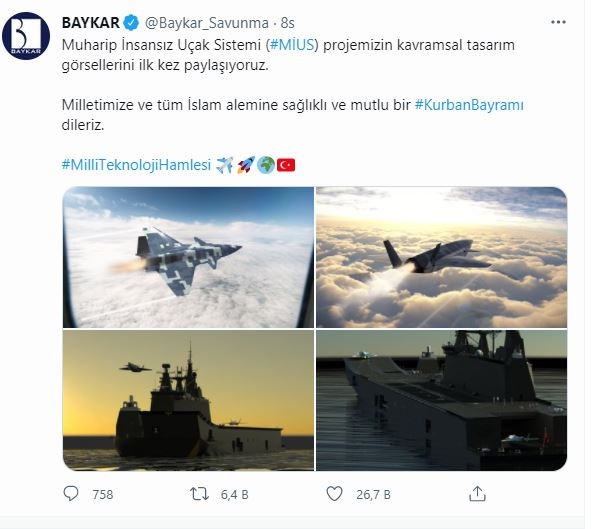The image size is (599, 529).
Task: Click the 26,7 B like count
Action: point(374,495)
